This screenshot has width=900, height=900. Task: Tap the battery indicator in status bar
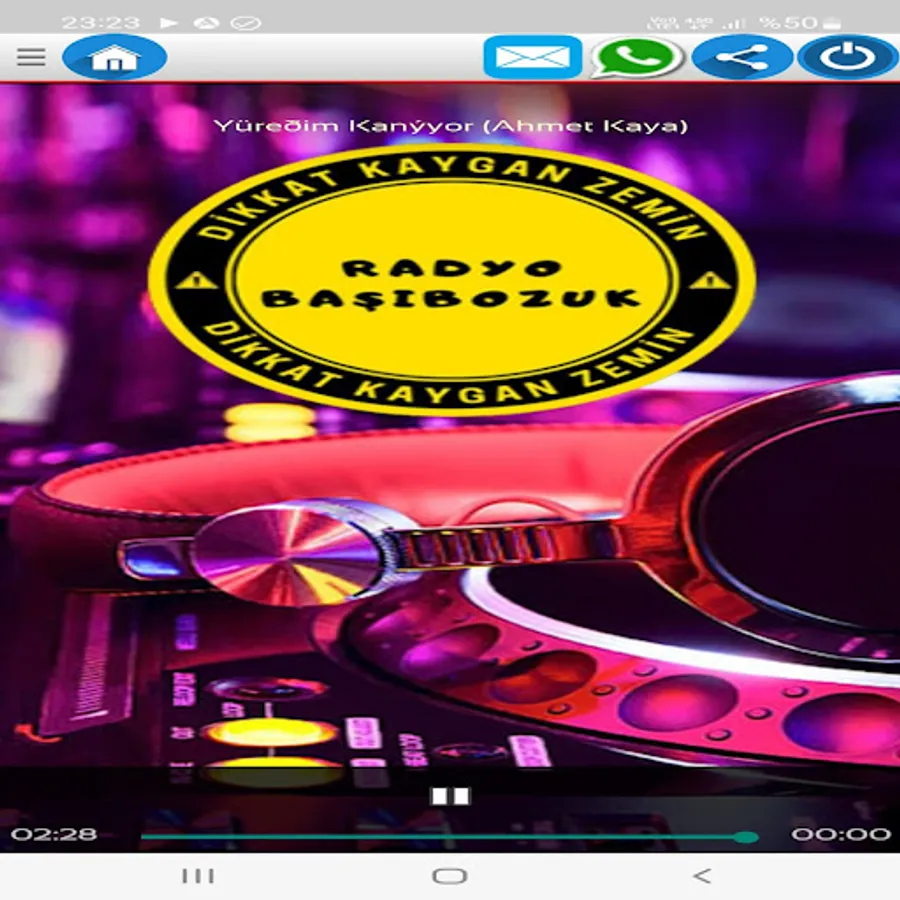pos(832,23)
